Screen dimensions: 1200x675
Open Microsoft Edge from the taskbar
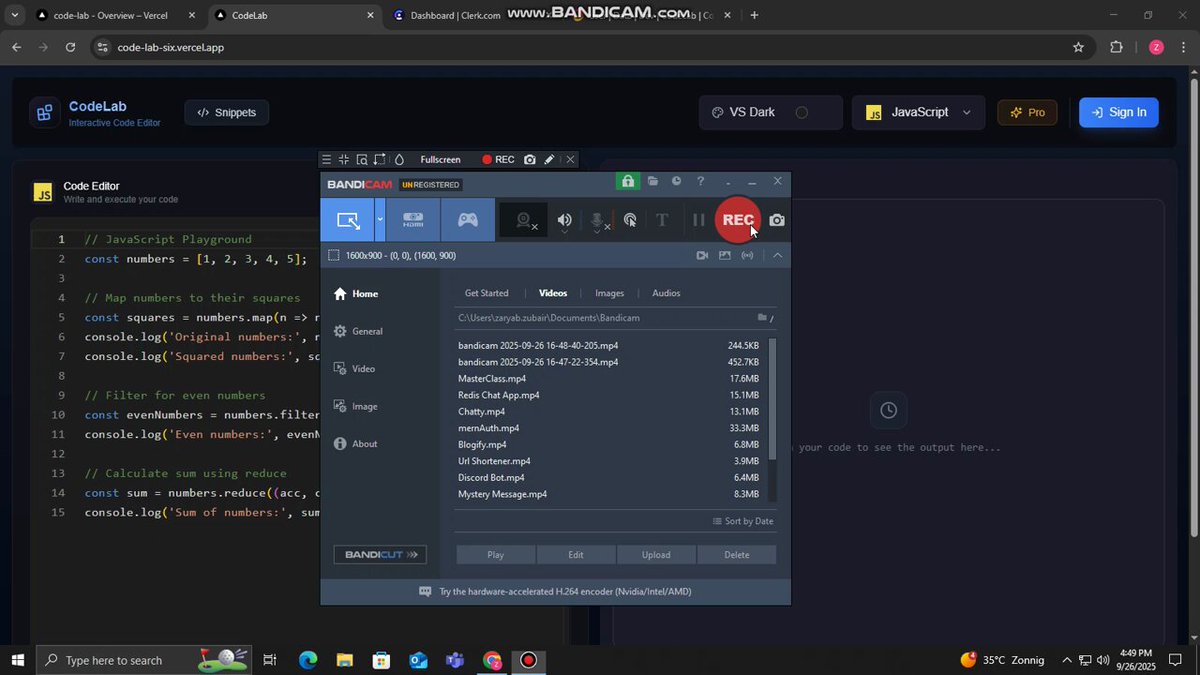(x=307, y=660)
